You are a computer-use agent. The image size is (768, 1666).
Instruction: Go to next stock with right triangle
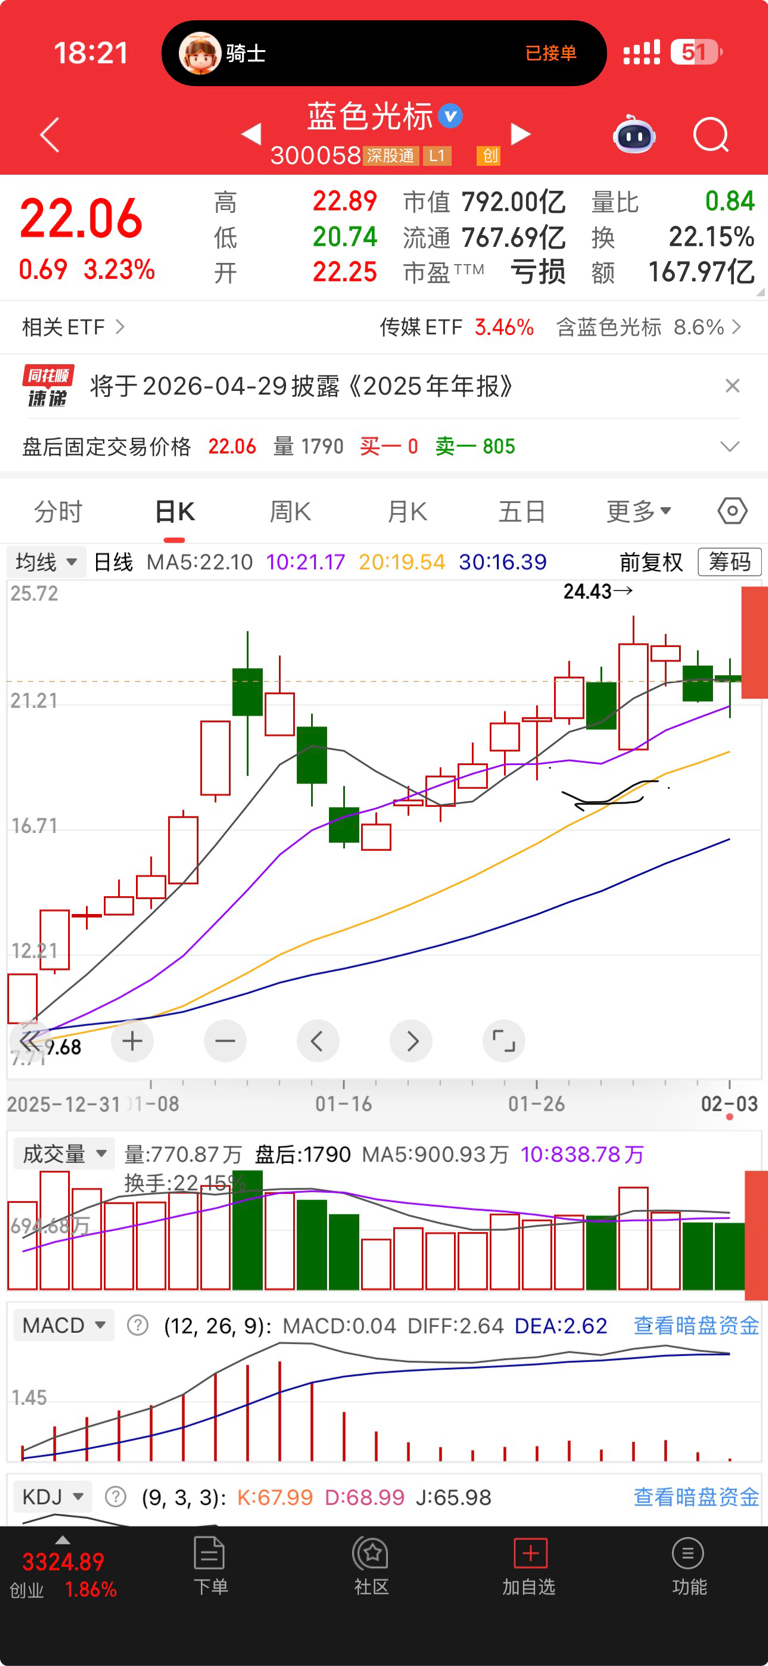coord(520,133)
